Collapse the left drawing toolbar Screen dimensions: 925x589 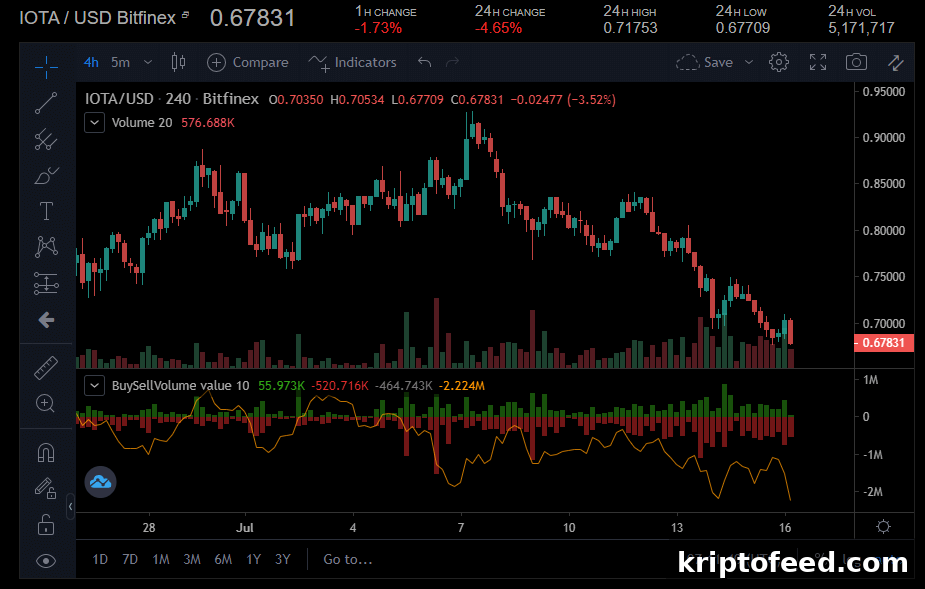[70, 506]
